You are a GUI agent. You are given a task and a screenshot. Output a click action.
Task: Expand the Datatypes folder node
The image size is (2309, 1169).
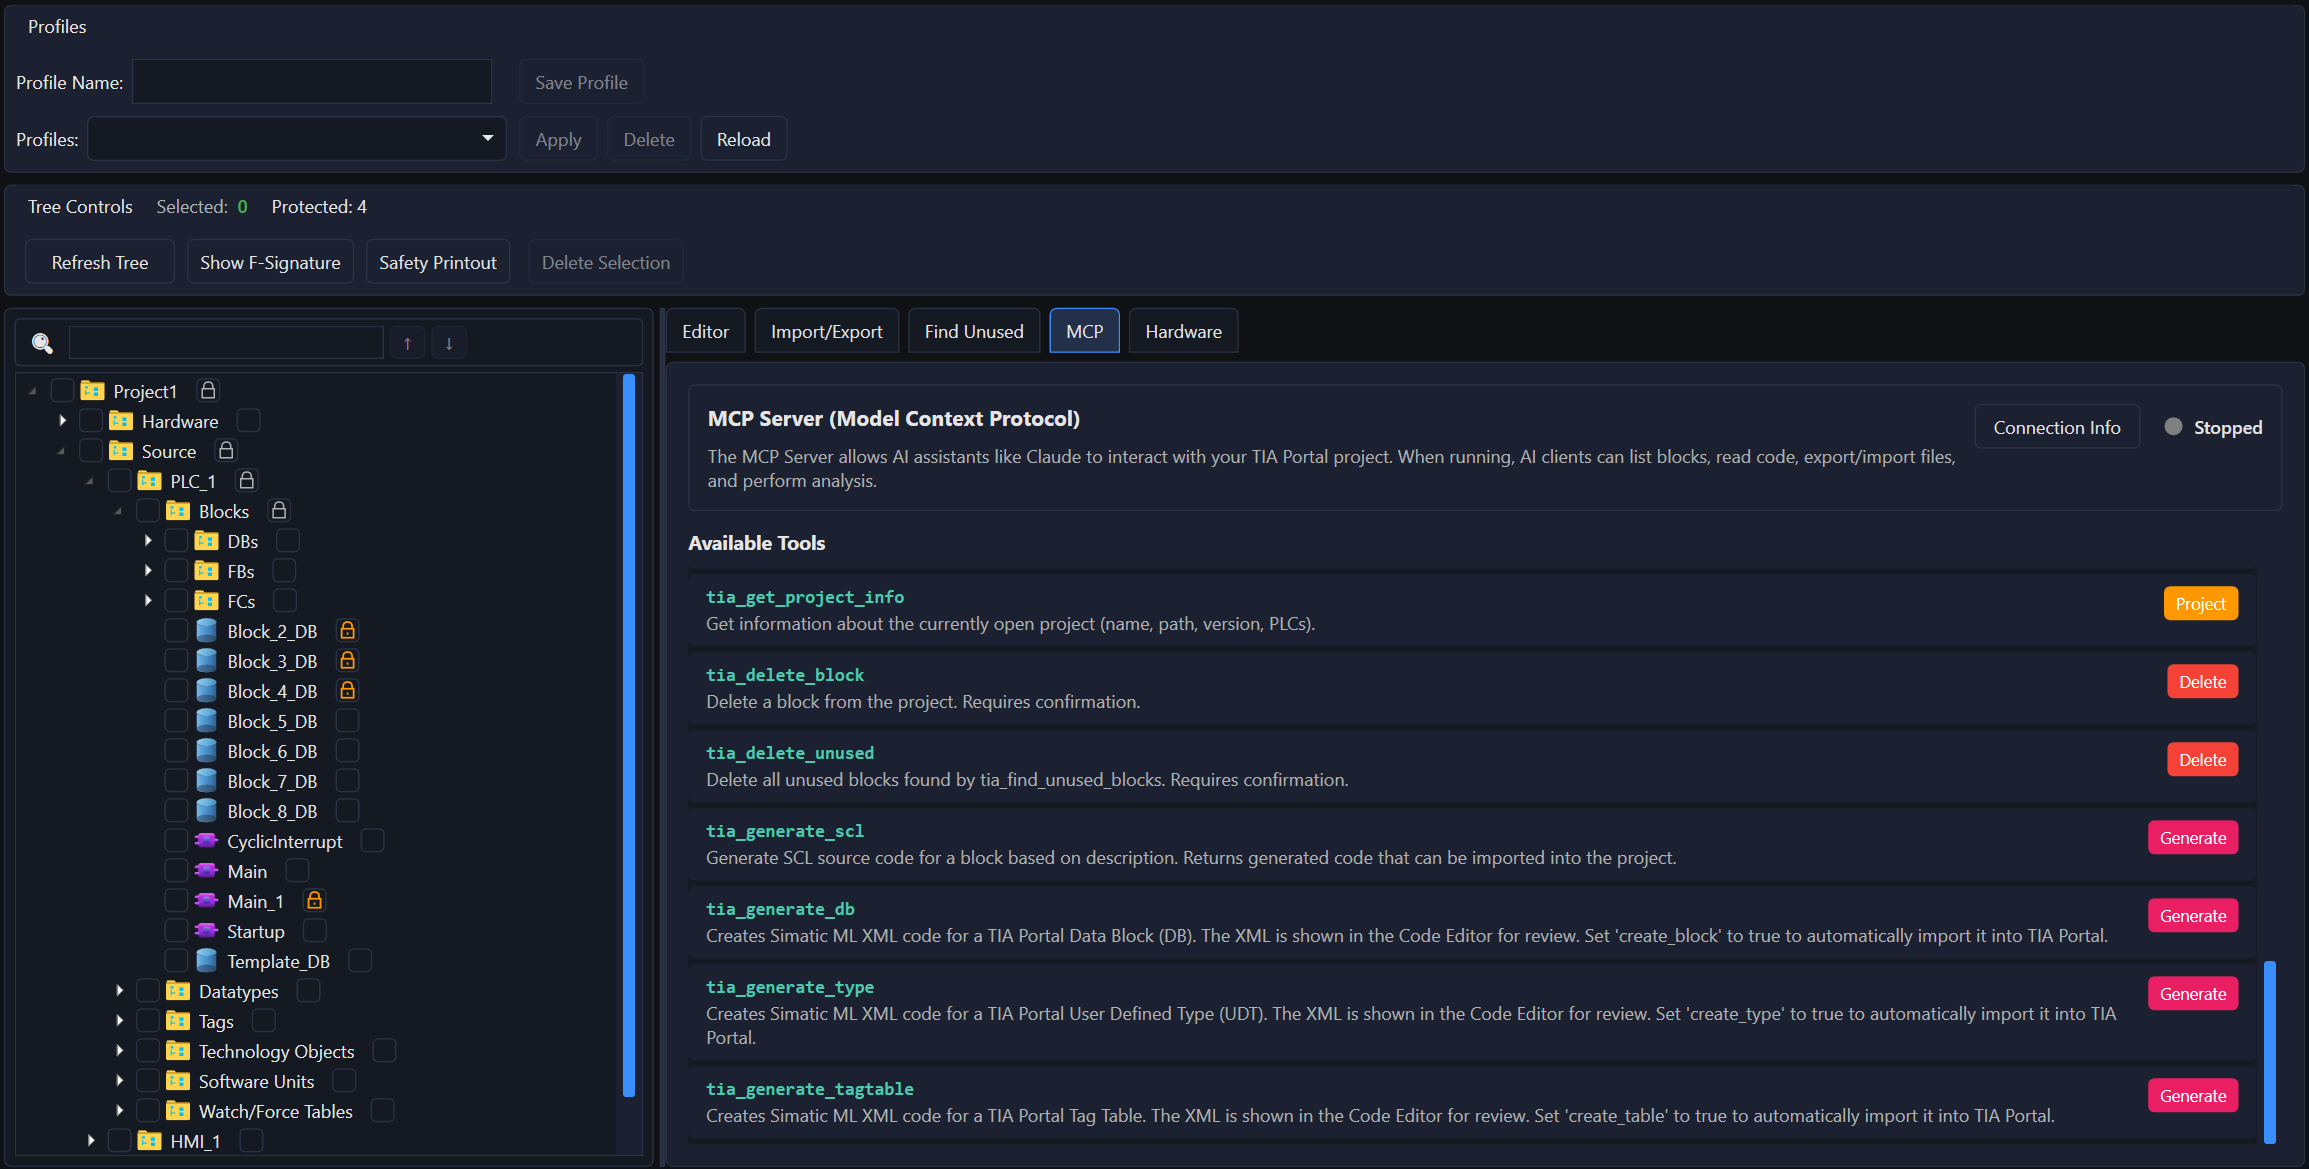click(119, 991)
